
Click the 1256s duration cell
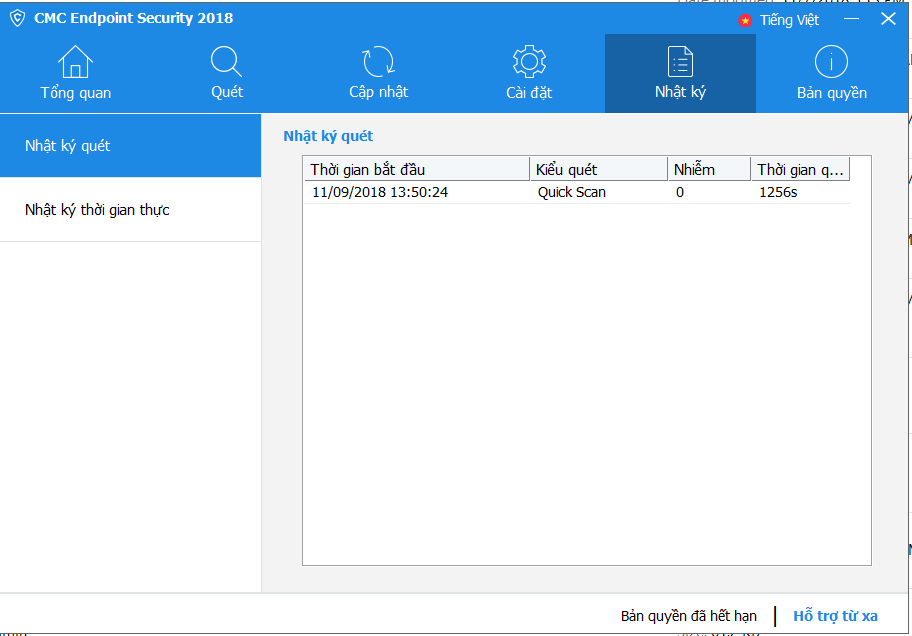pyautogui.click(x=778, y=192)
